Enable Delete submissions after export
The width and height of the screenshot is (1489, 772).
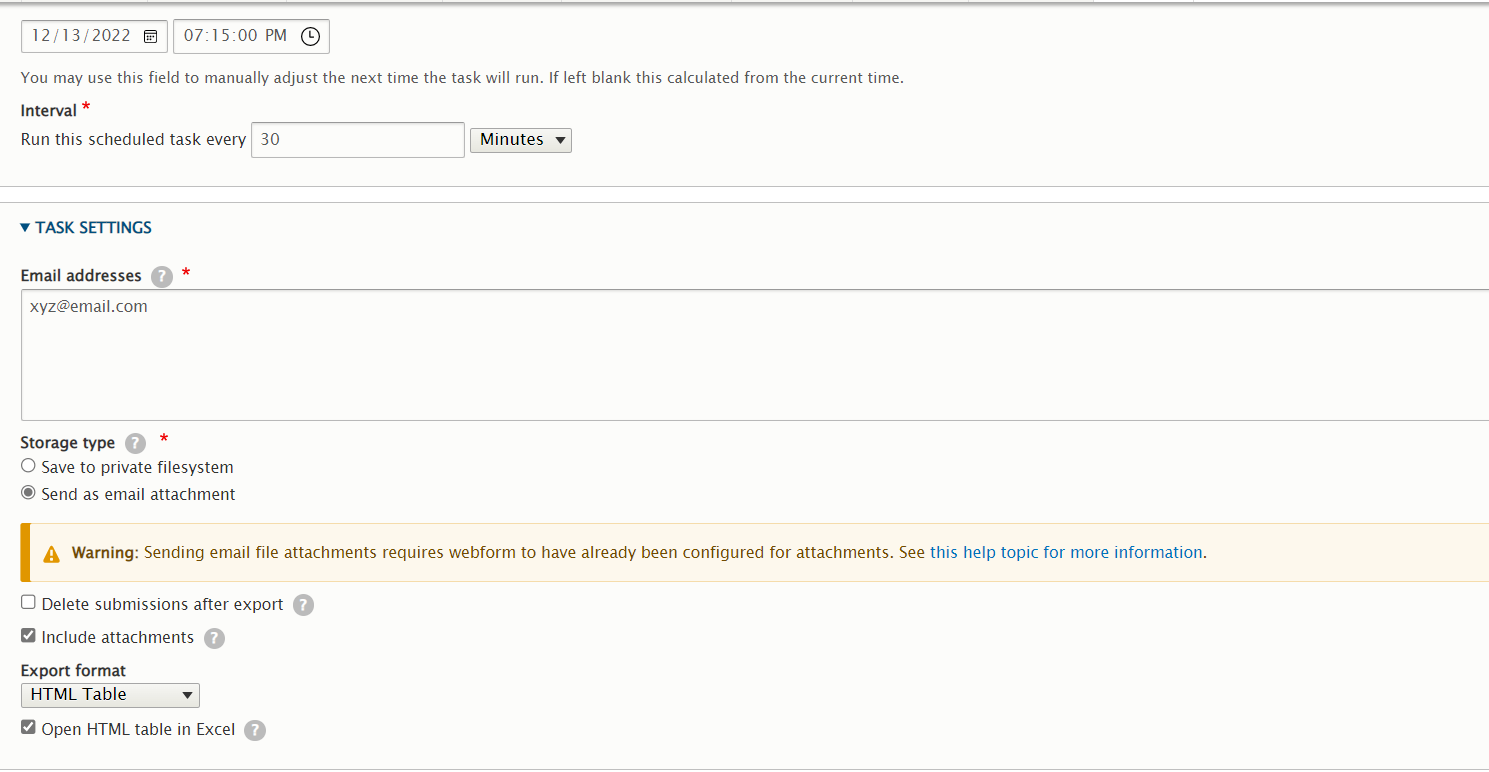click(x=28, y=601)
